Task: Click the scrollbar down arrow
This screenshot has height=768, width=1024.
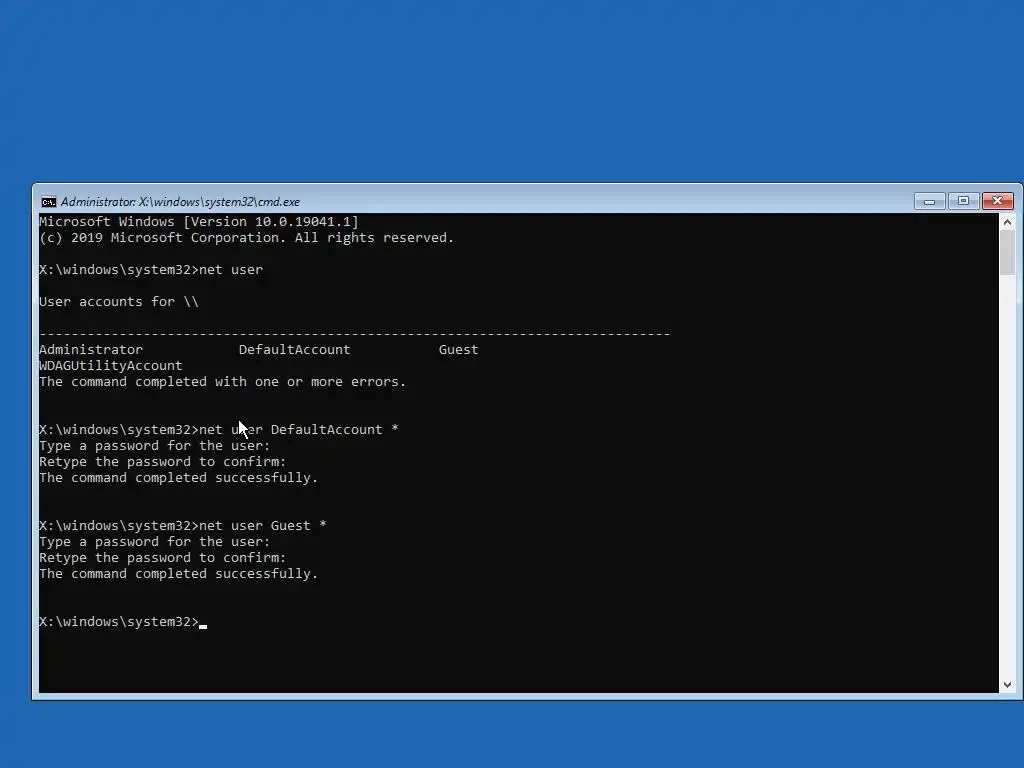Action: pyautogui.click(x=1007, y=684)
